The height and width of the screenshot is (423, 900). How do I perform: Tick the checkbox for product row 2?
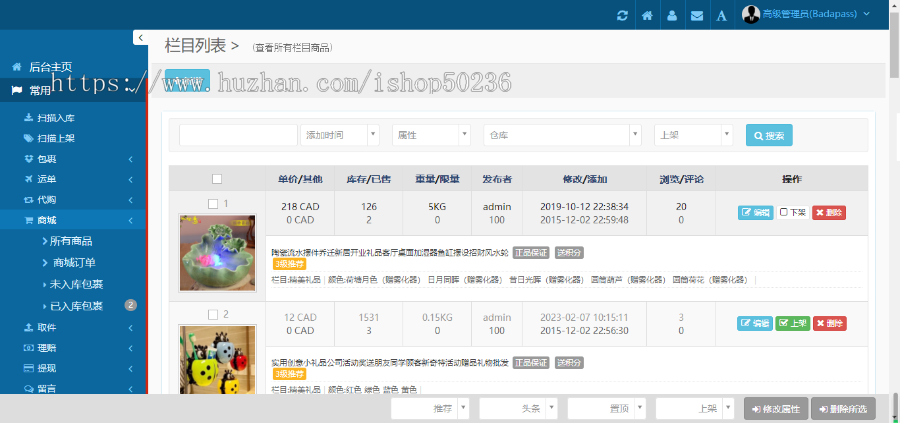click(212, 315)
